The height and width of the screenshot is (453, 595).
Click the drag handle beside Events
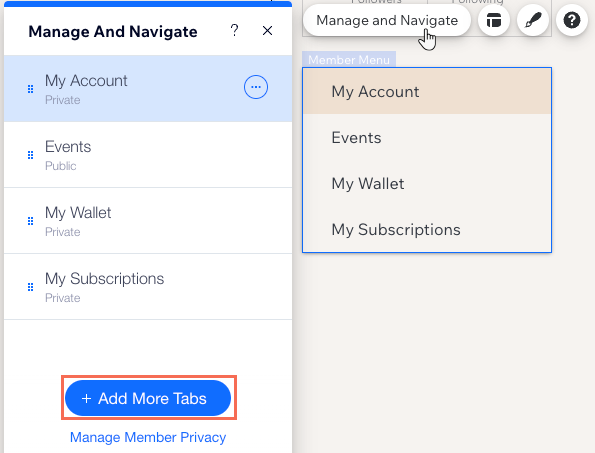31,155
